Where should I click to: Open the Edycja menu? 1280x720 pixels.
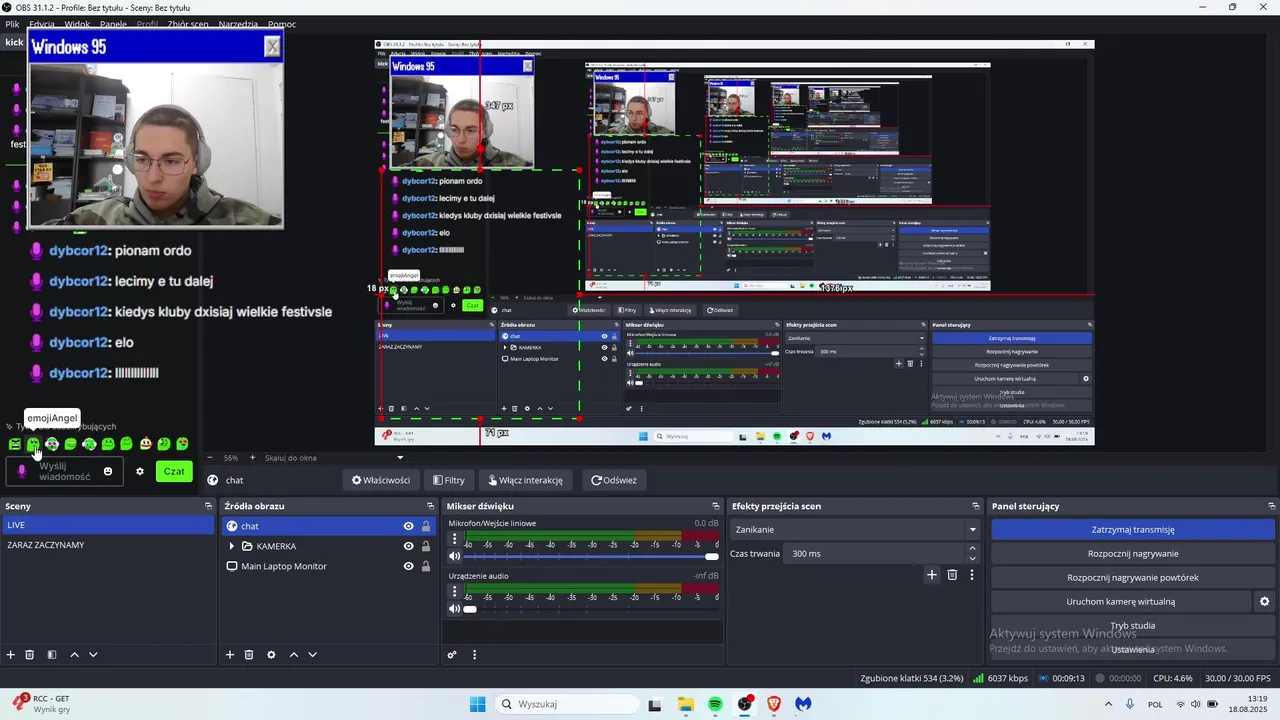[x=42, y=23]
